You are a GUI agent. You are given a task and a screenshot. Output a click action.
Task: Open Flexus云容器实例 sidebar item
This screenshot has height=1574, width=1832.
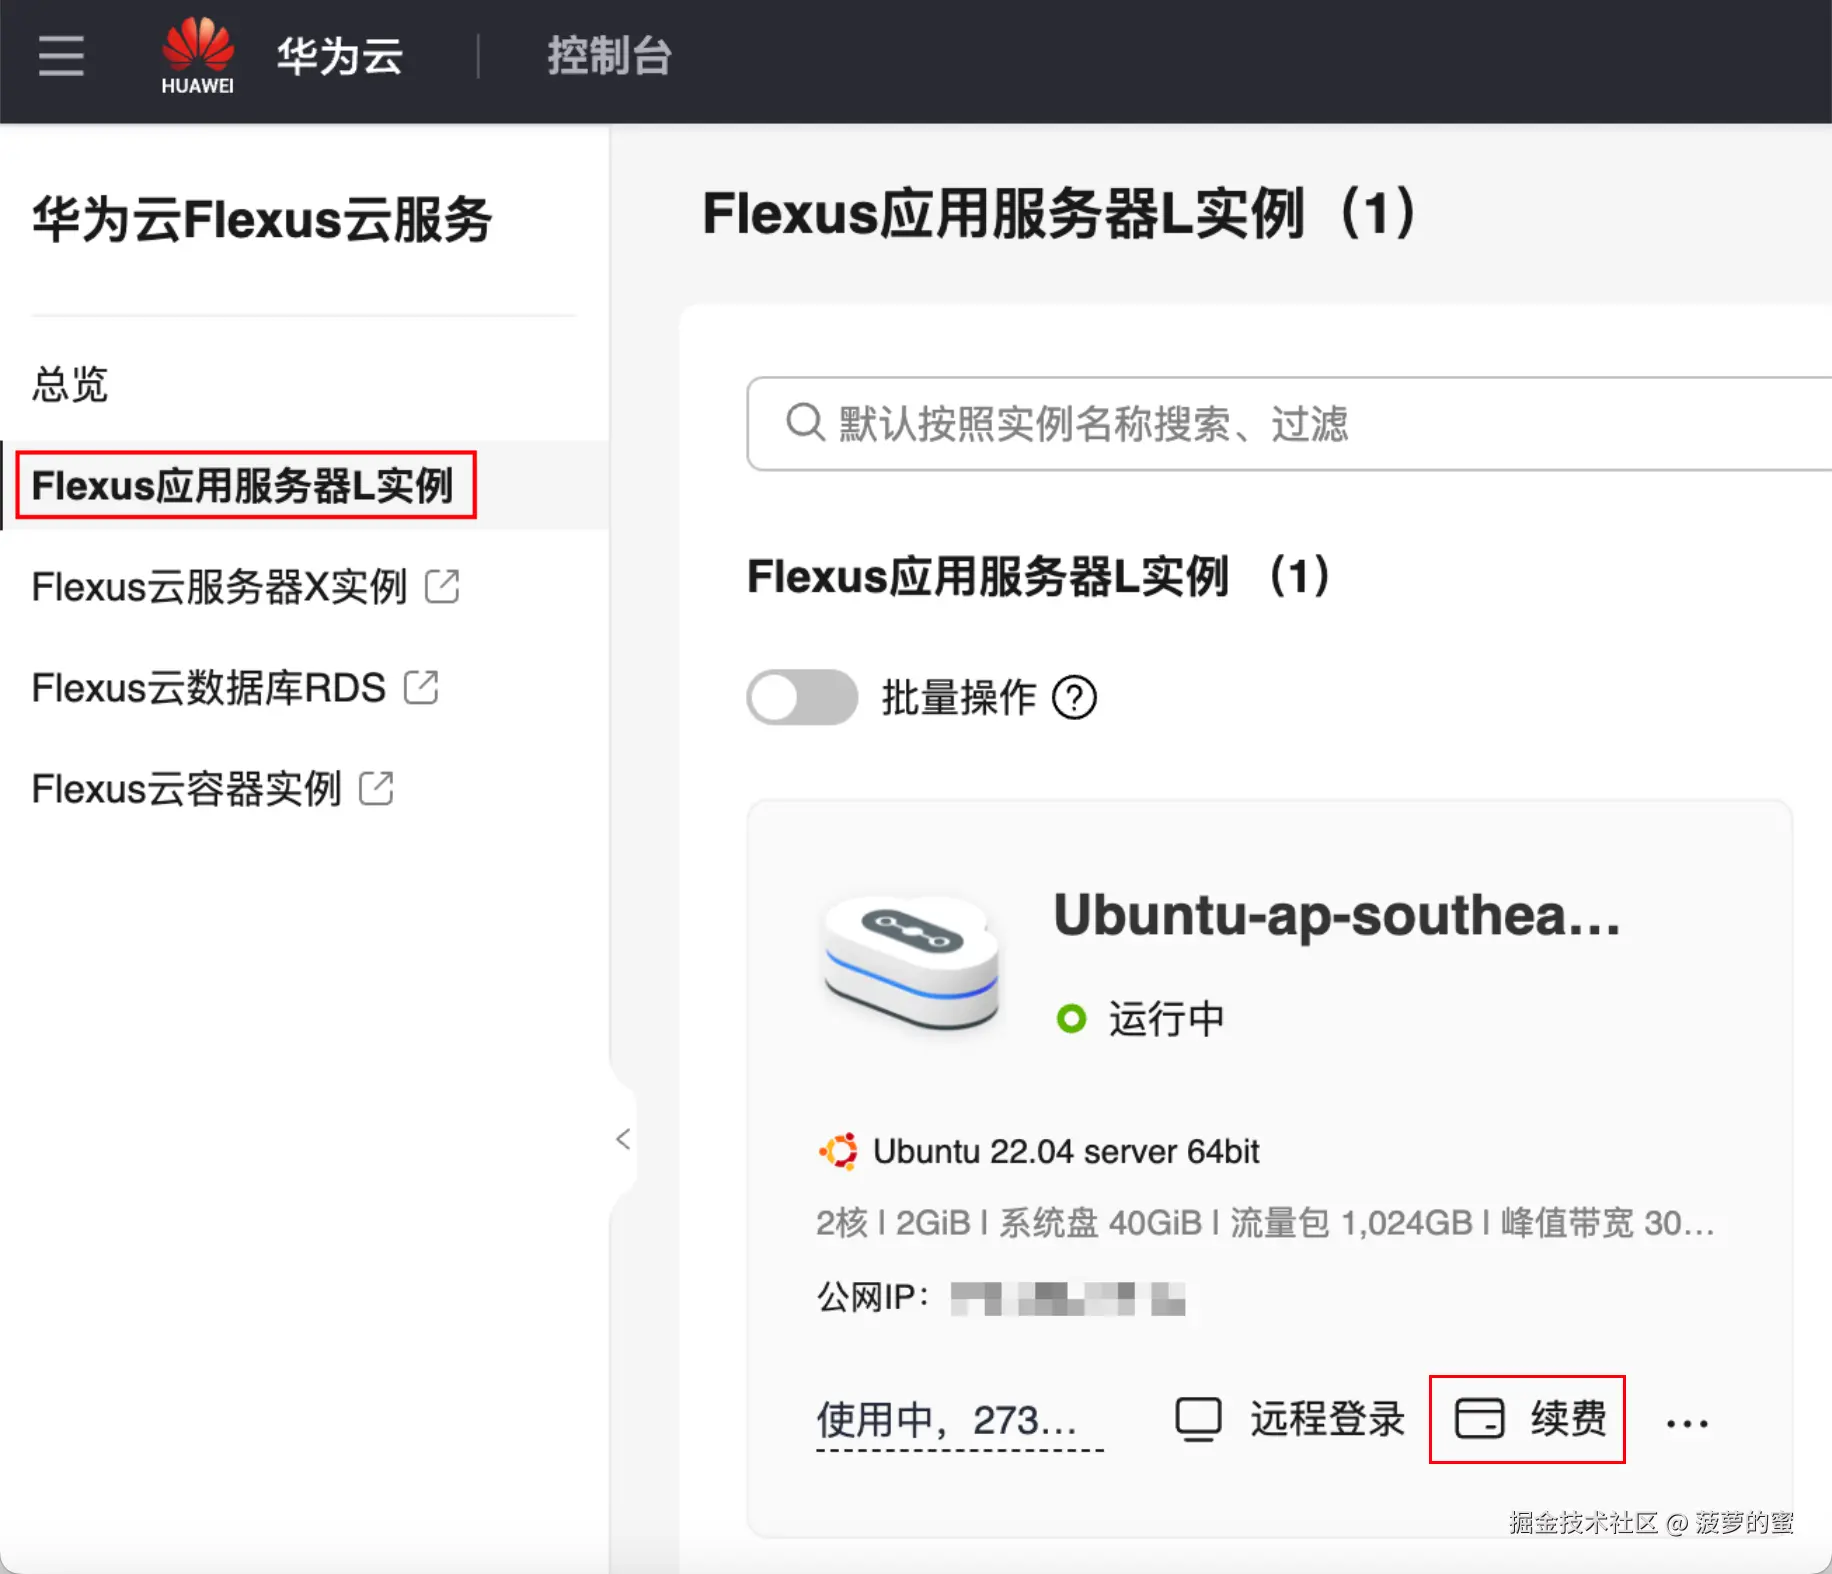coord(186,789)
